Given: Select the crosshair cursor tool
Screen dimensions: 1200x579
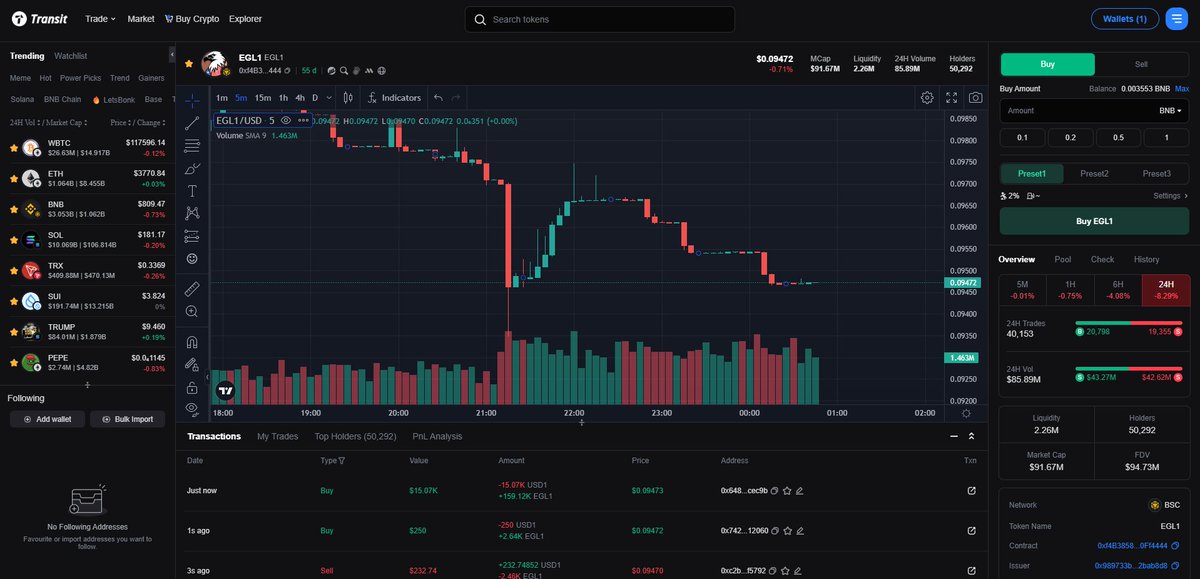Looking at the screenshot, I should (192, 100).
